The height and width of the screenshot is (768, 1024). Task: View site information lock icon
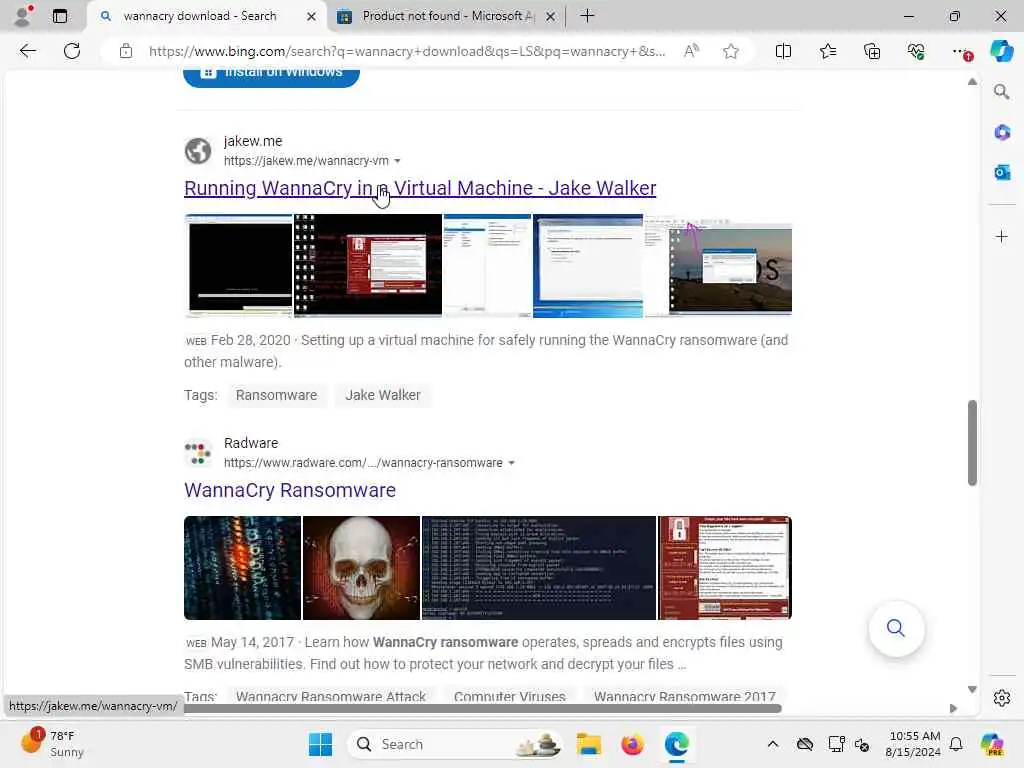click(125, 51)
